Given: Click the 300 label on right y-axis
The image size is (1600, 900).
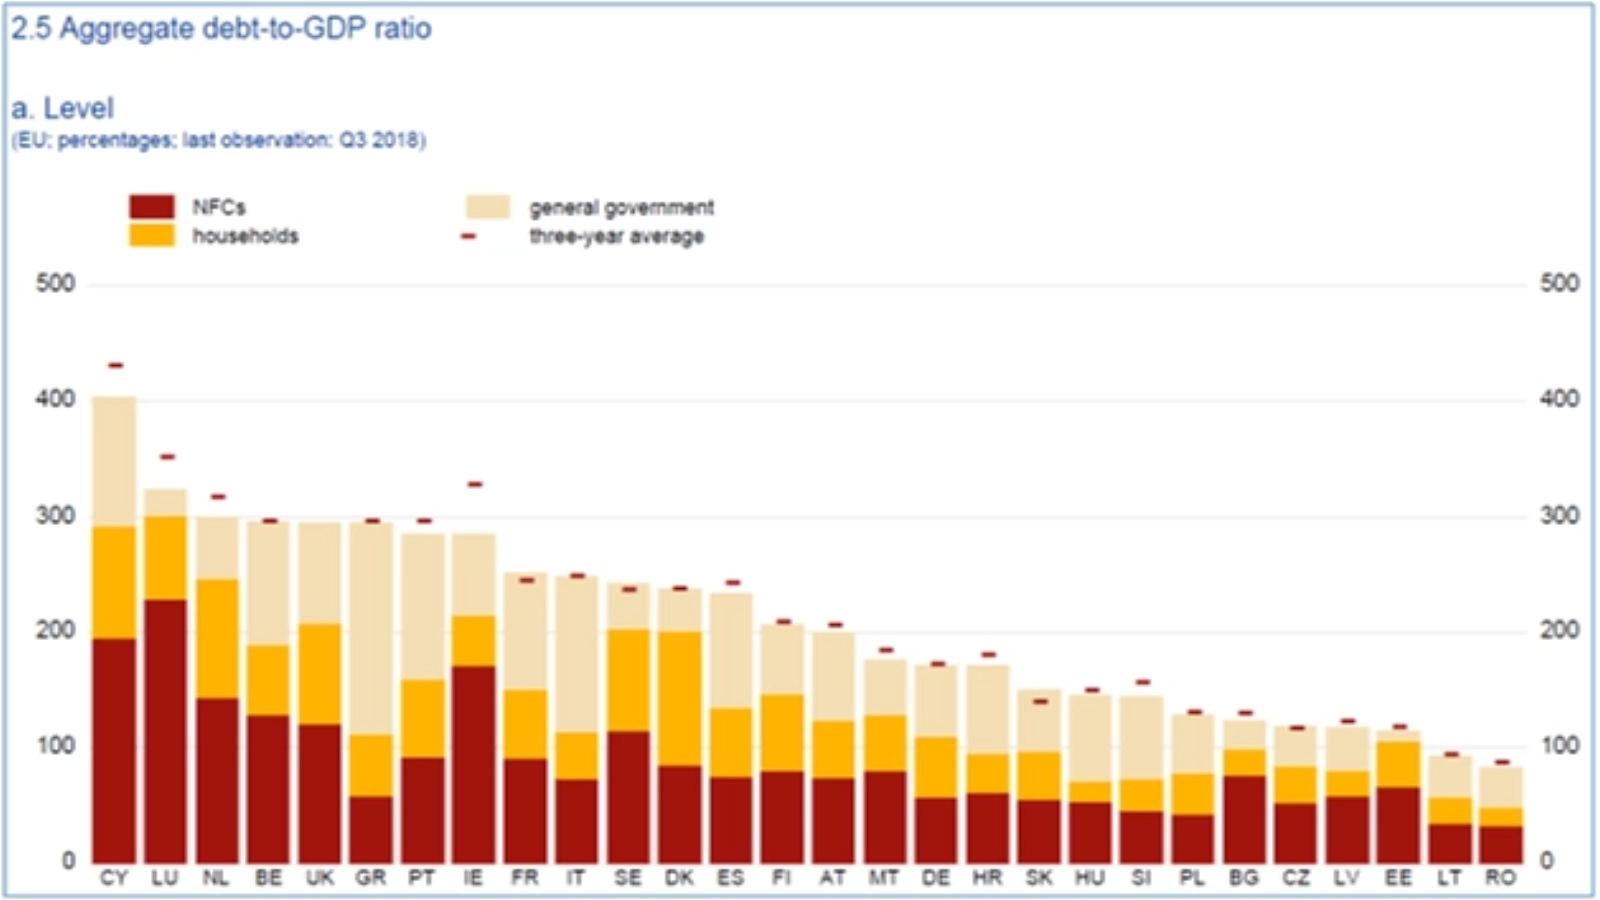Looking at the screenshot, I should coord(1559,516).
